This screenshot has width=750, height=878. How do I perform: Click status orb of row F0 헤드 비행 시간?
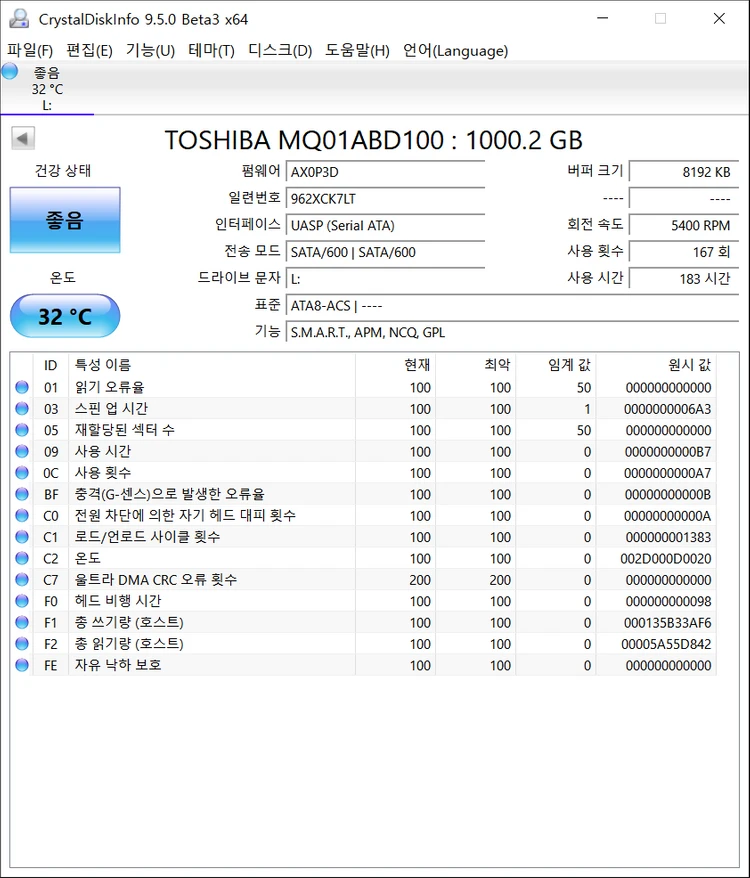pos(22,601)
